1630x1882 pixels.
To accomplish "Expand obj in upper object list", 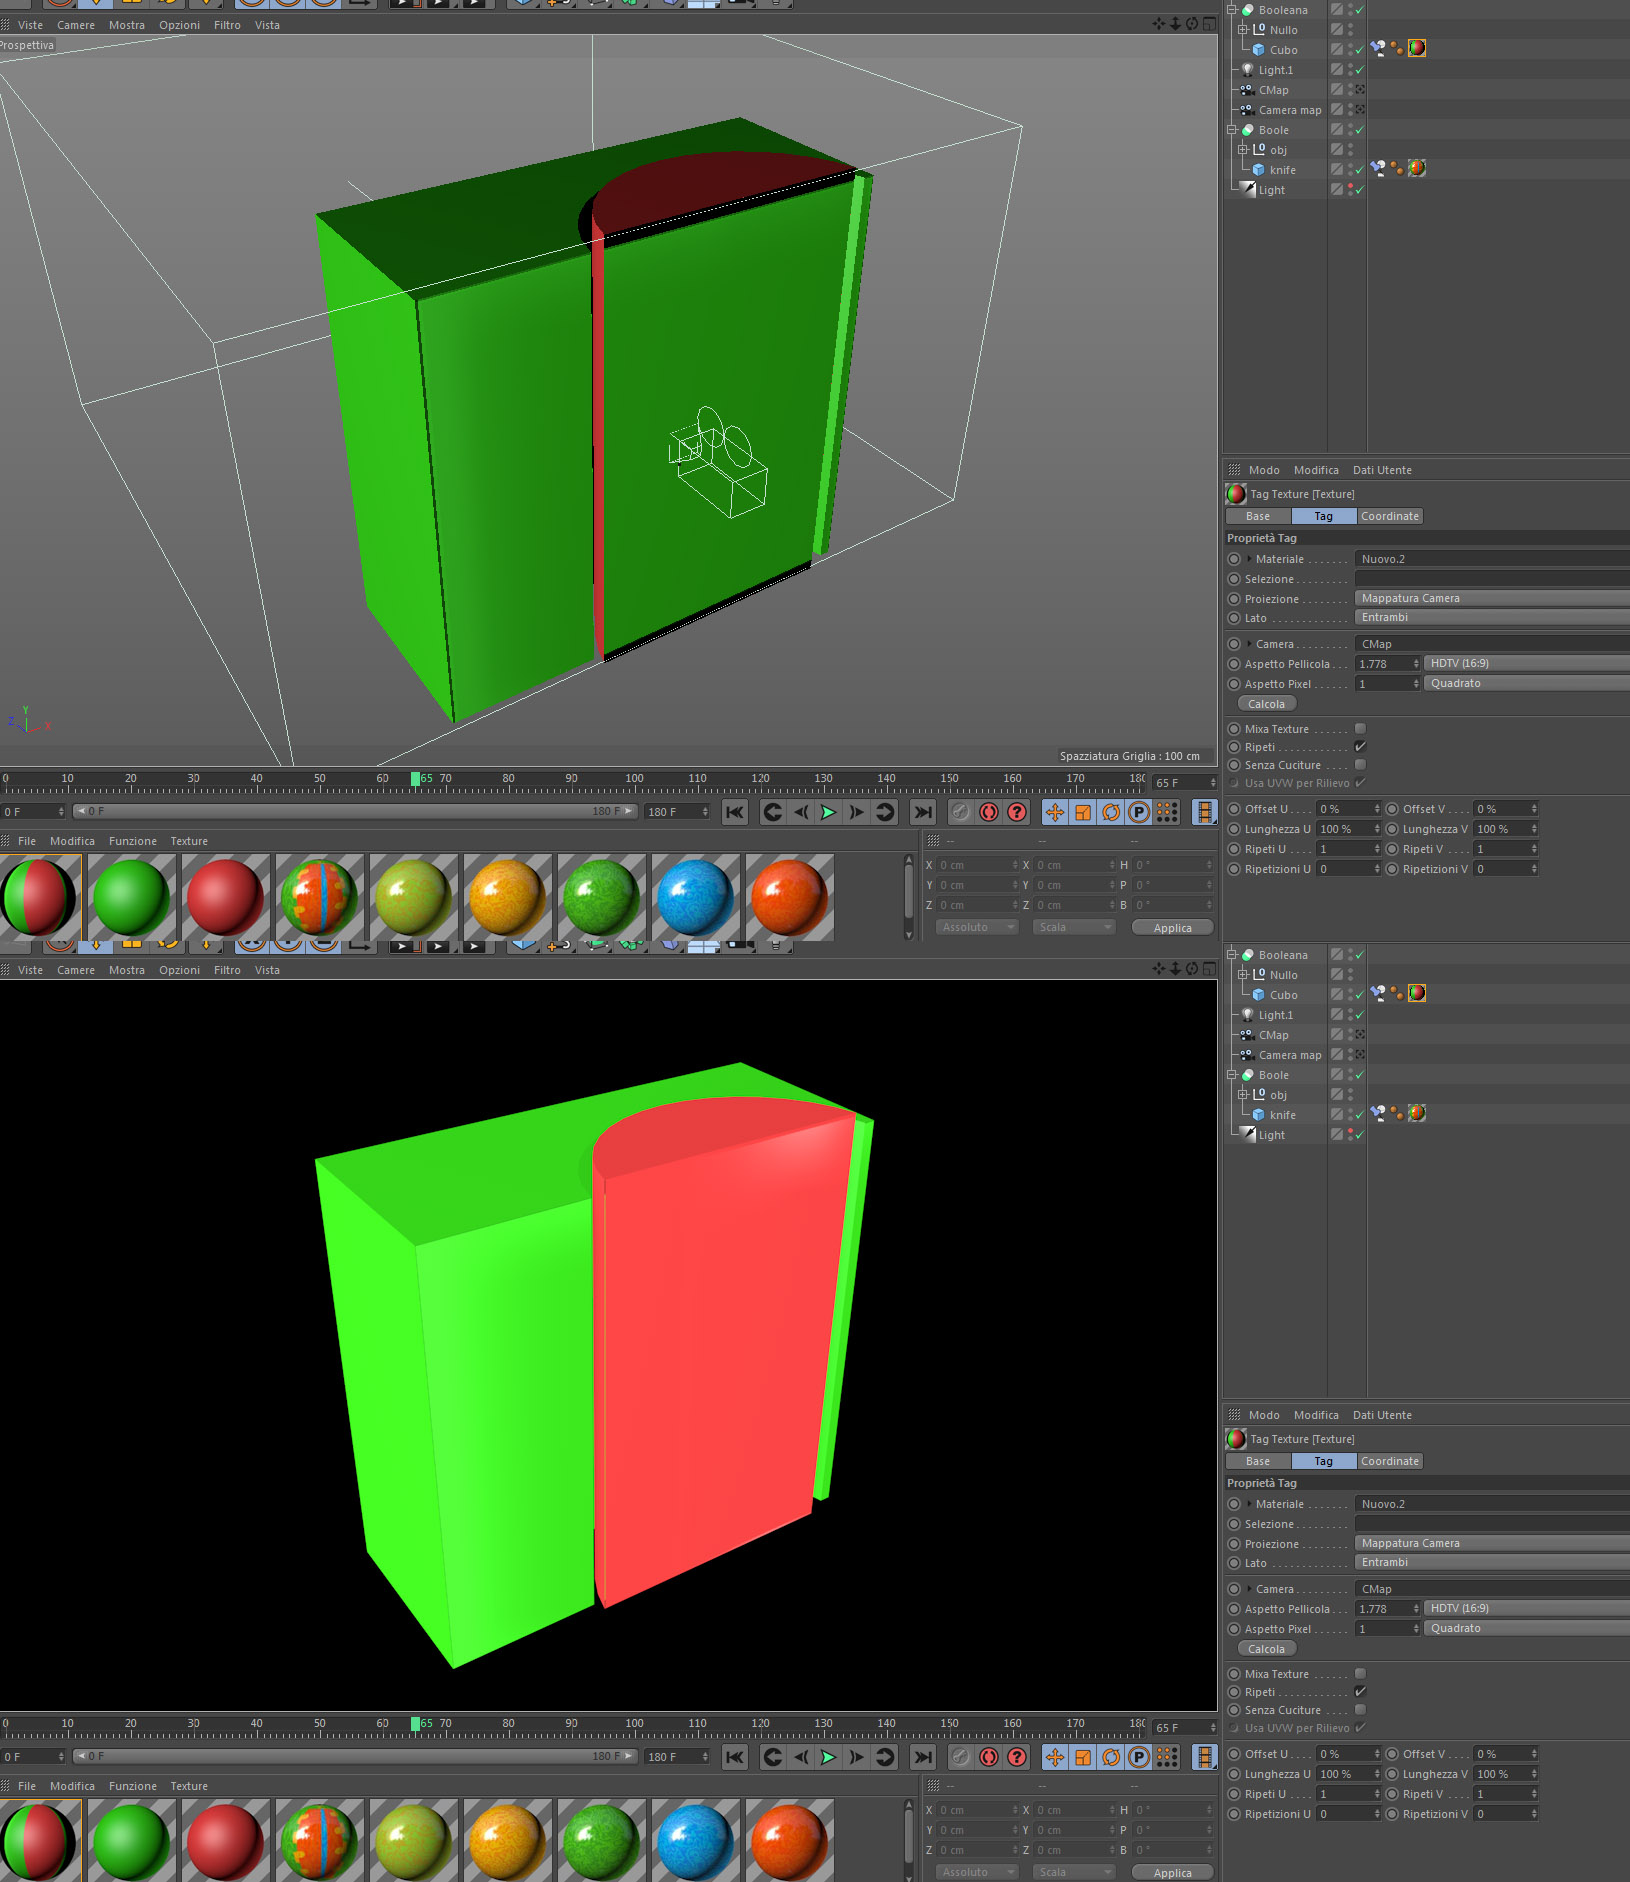I will [x=1243, y=150].
